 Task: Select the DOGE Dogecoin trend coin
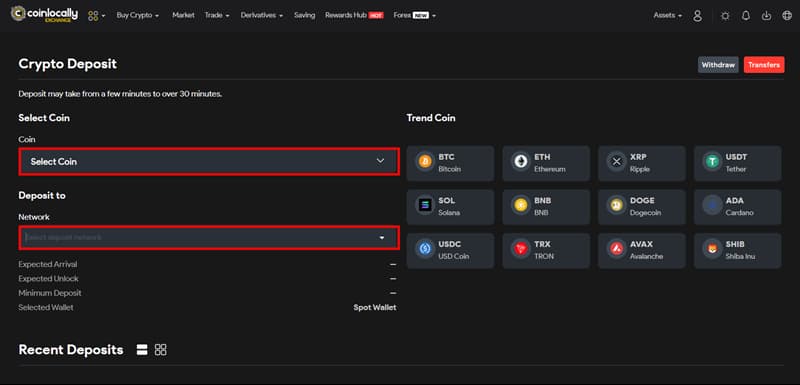pyautogui.click(x=642, y=207)
